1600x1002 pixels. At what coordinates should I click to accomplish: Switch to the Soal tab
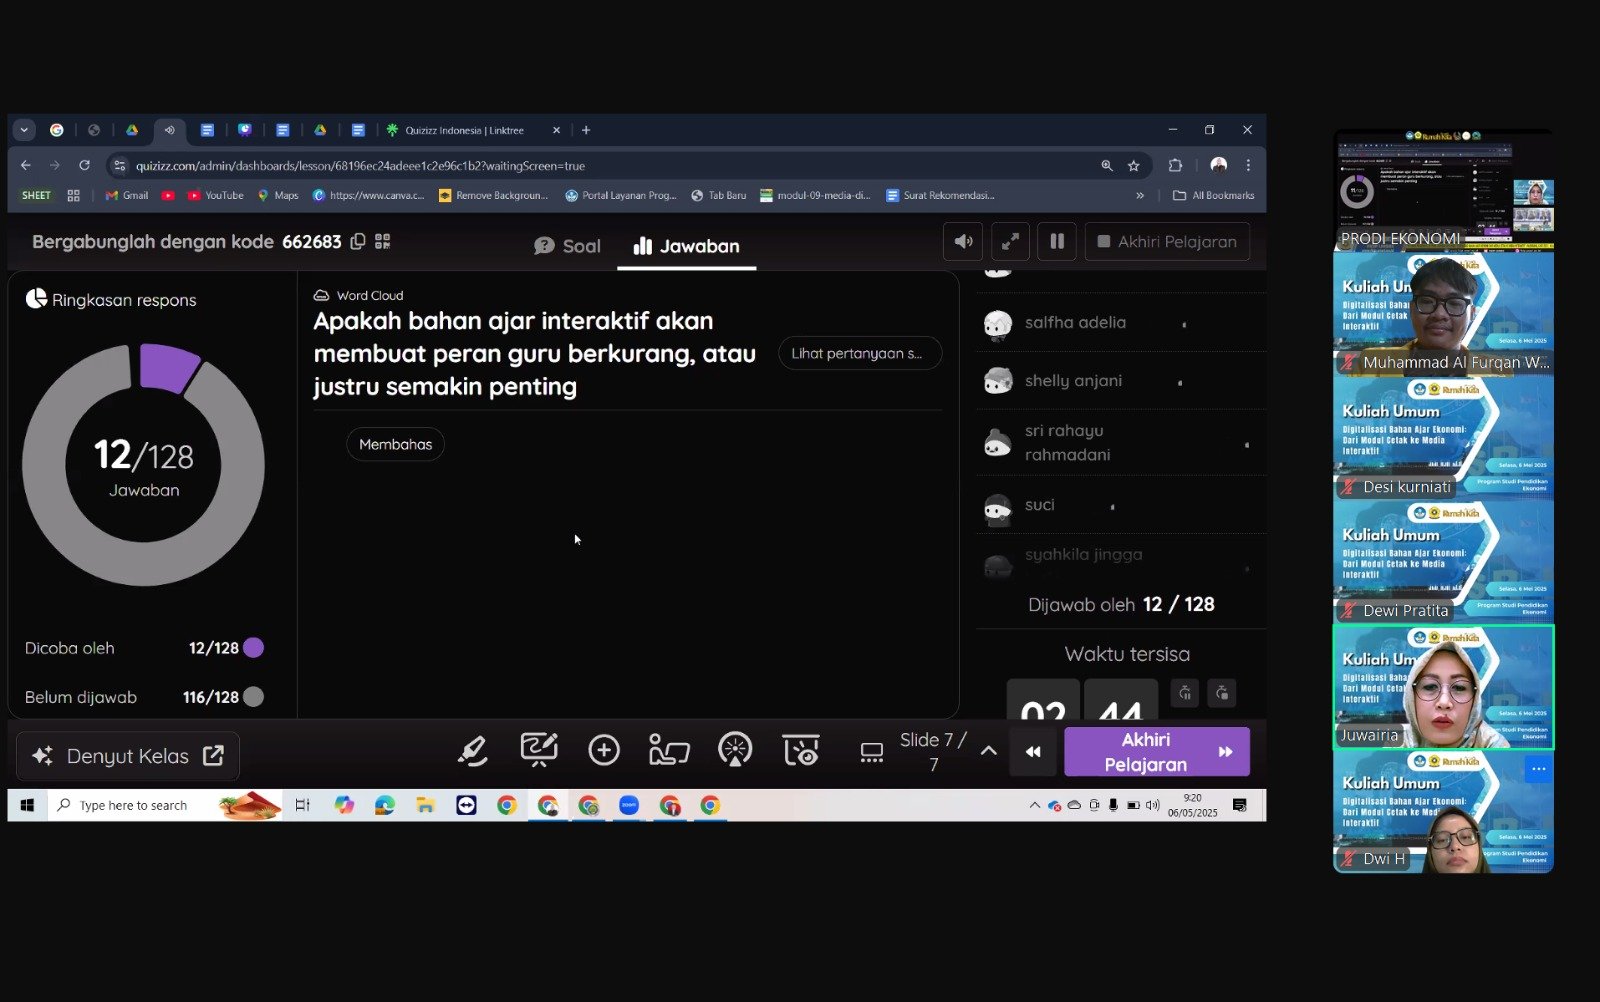coord(567,246)
